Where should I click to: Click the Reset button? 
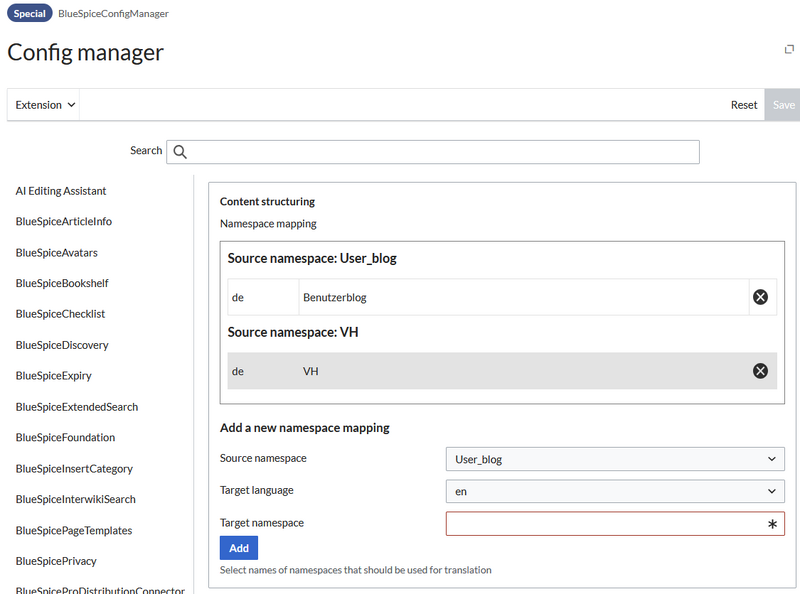[743, 104]
